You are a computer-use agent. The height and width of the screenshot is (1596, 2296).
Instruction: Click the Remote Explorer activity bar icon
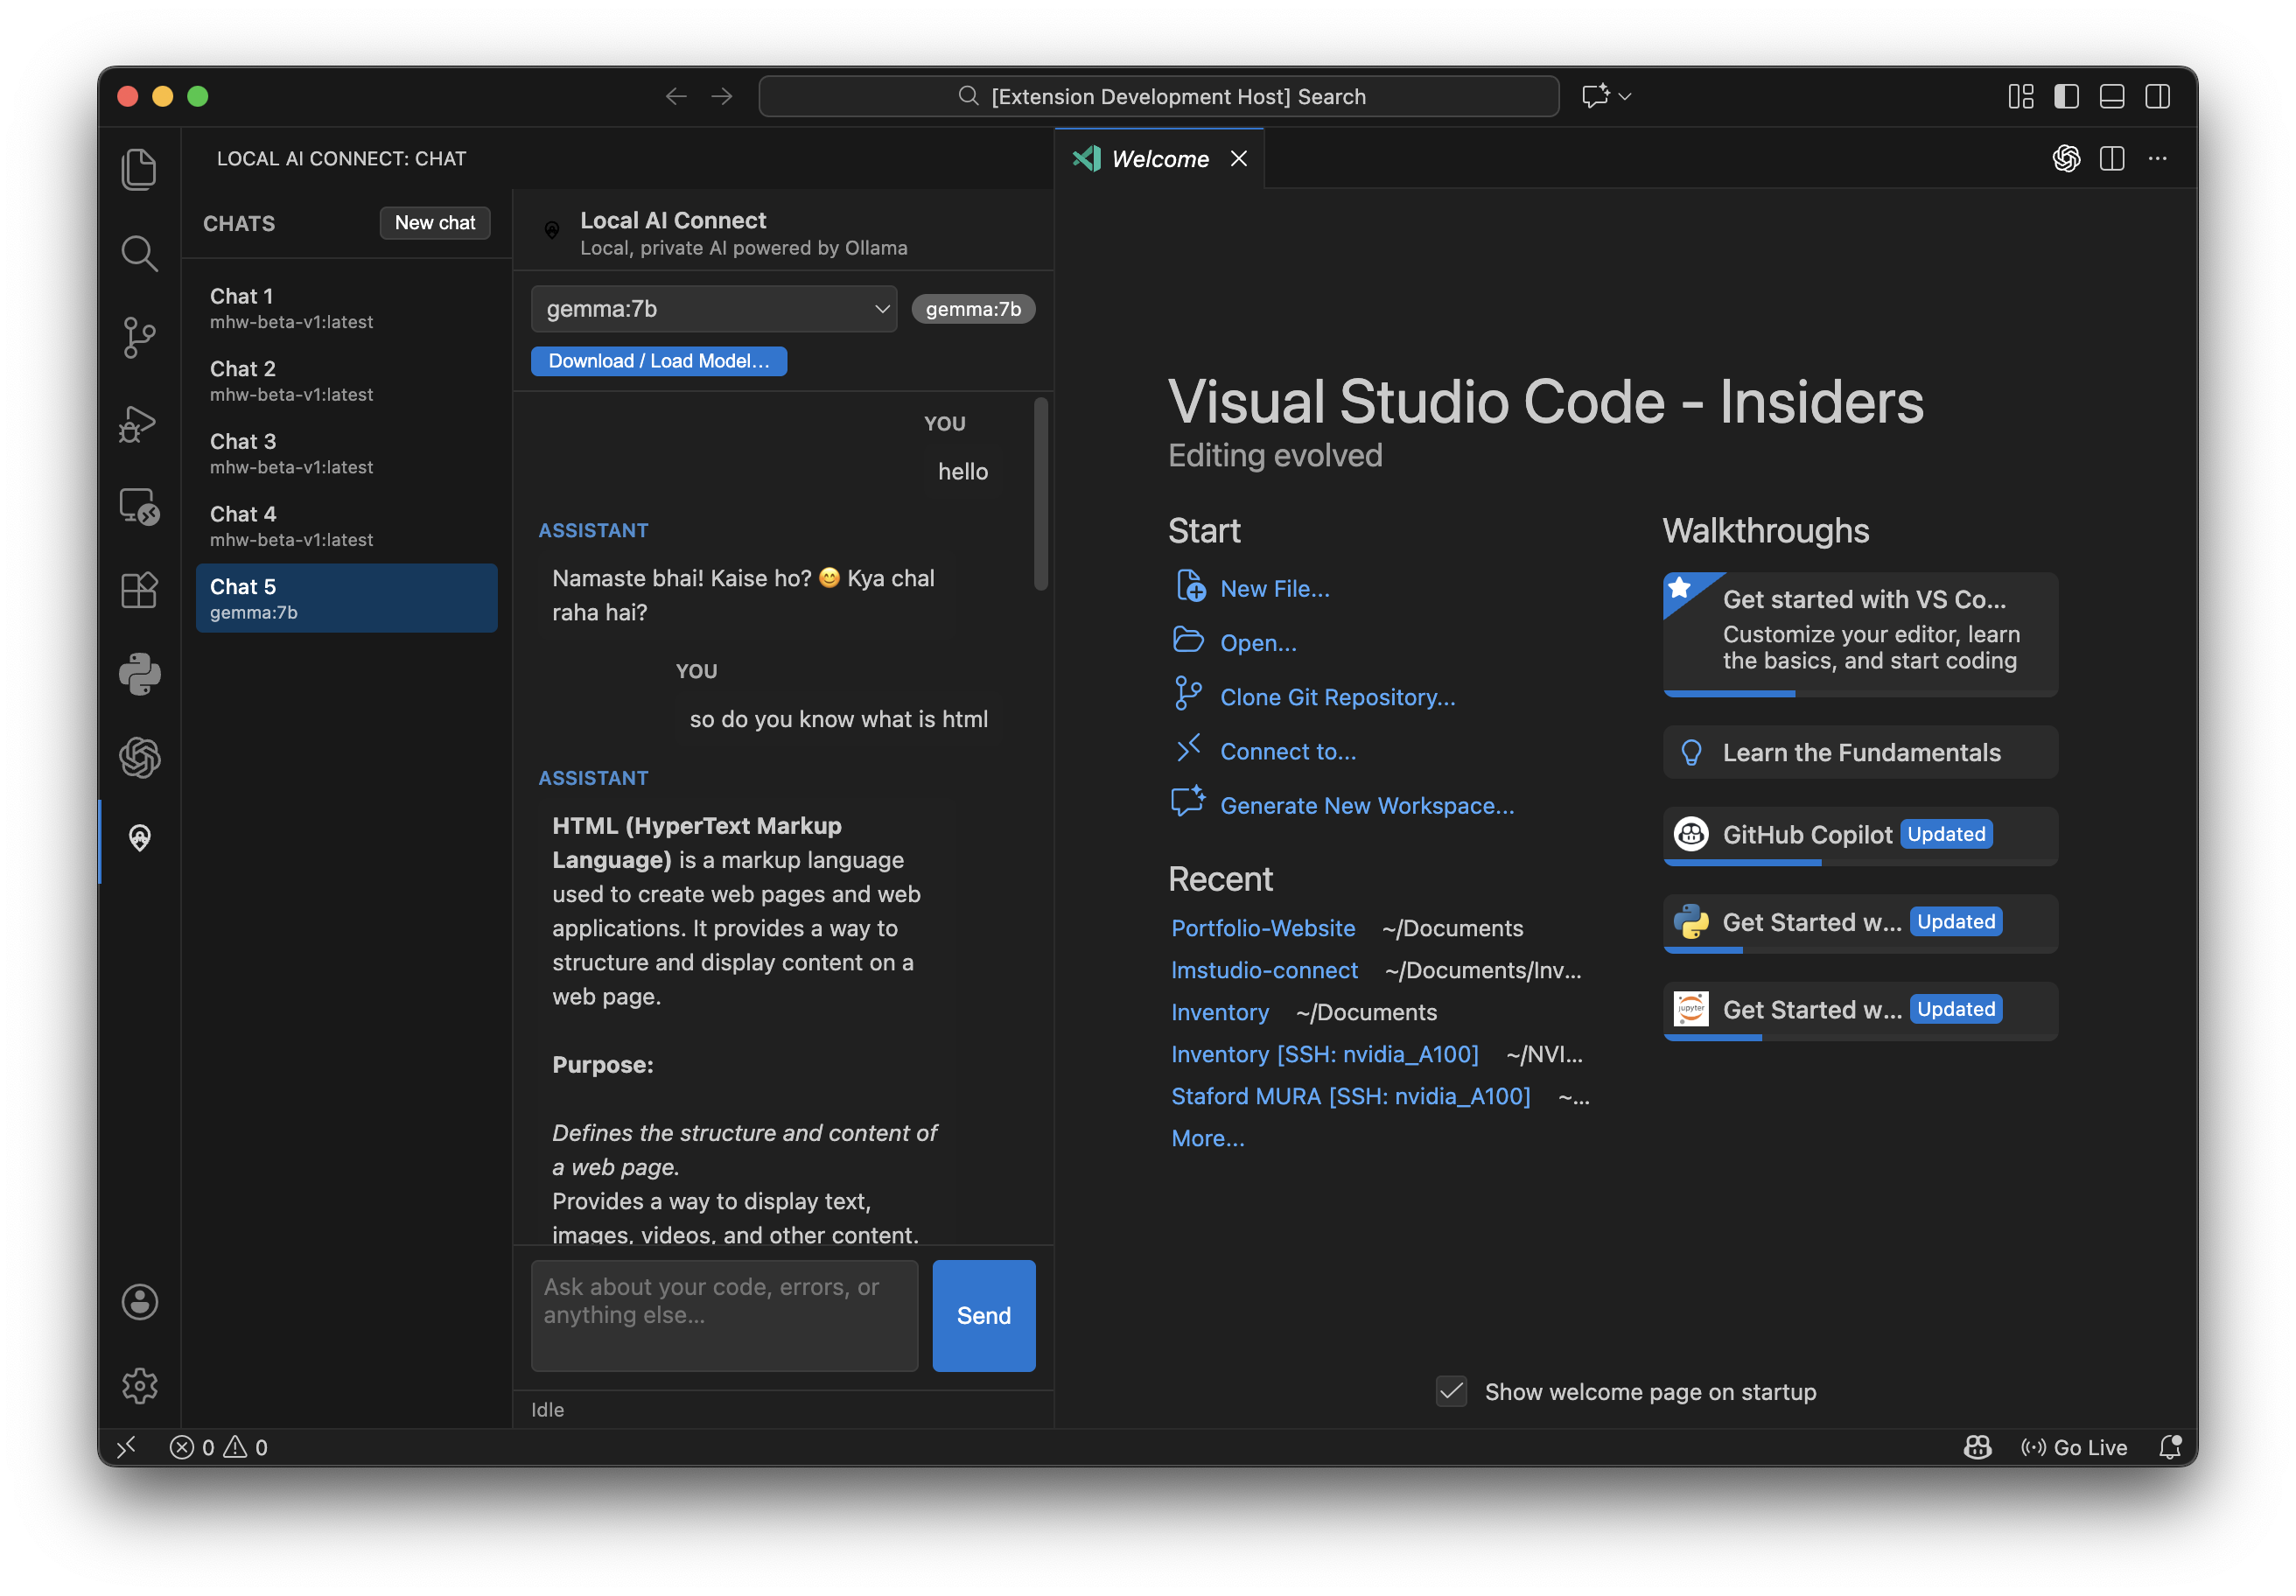point(139,507)
